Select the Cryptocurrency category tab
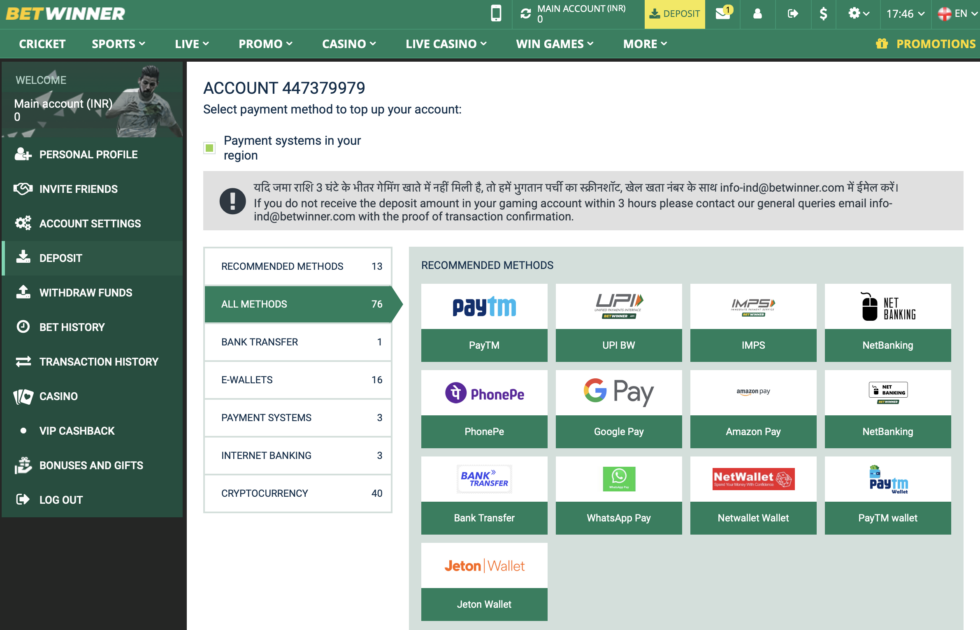This screenshot has height=630, width=980. [x=298, y=493]
